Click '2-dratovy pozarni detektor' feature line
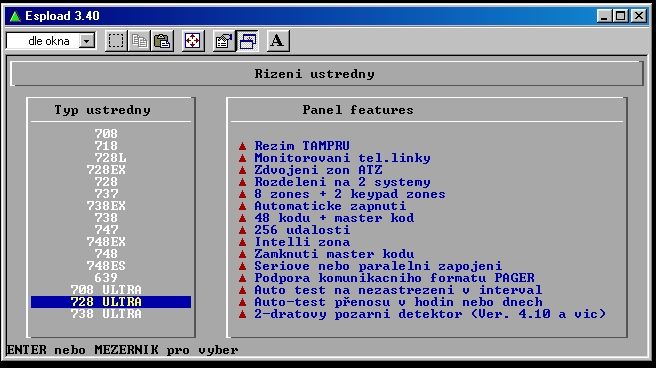 point(430,314)
